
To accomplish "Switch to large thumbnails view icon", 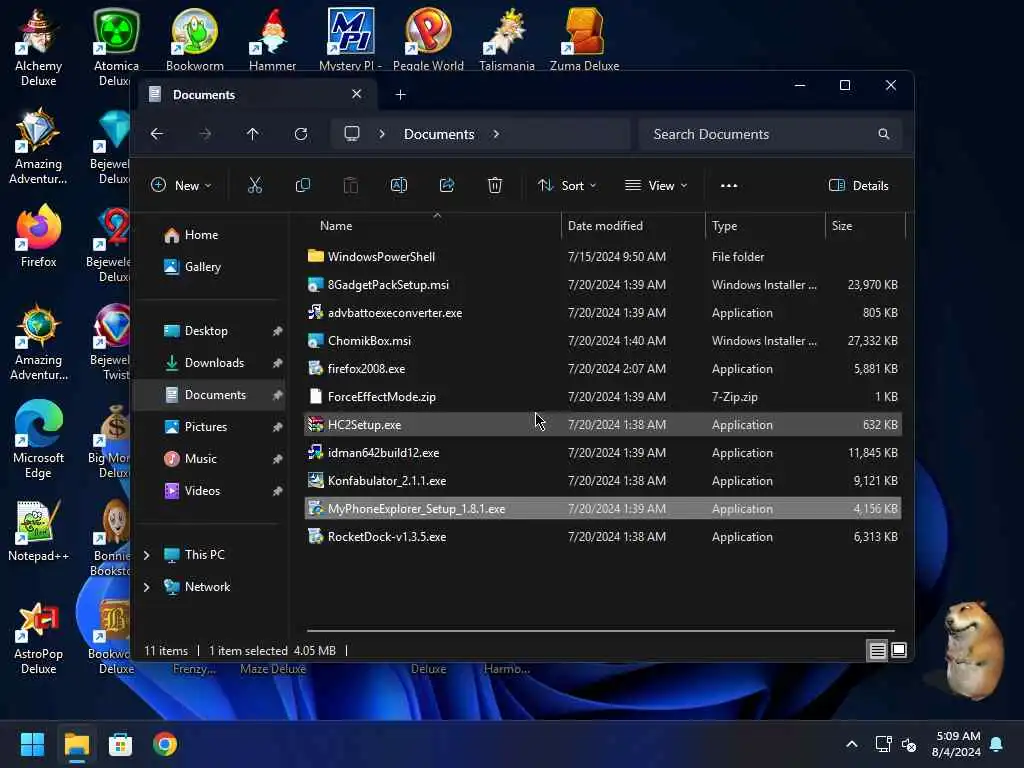I will coord(899,650).
